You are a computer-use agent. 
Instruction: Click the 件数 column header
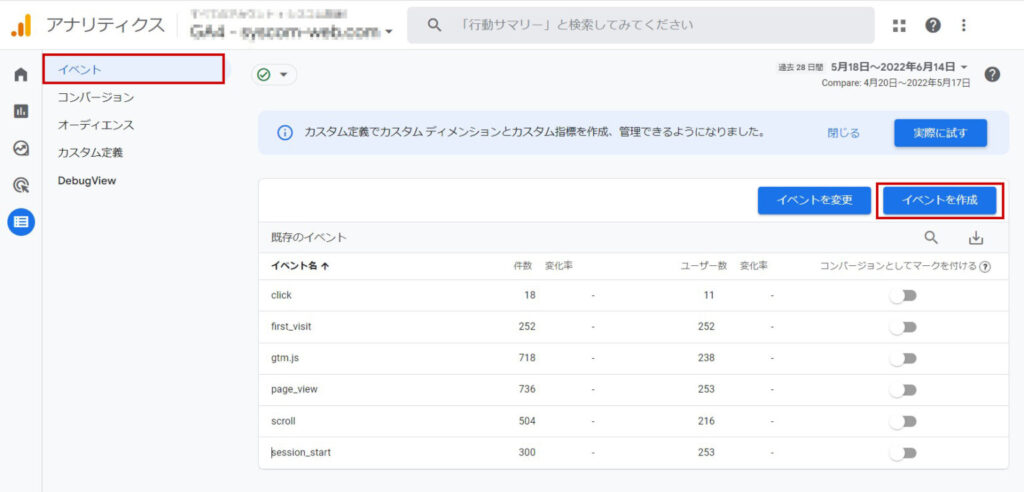(x=522, y=266)
